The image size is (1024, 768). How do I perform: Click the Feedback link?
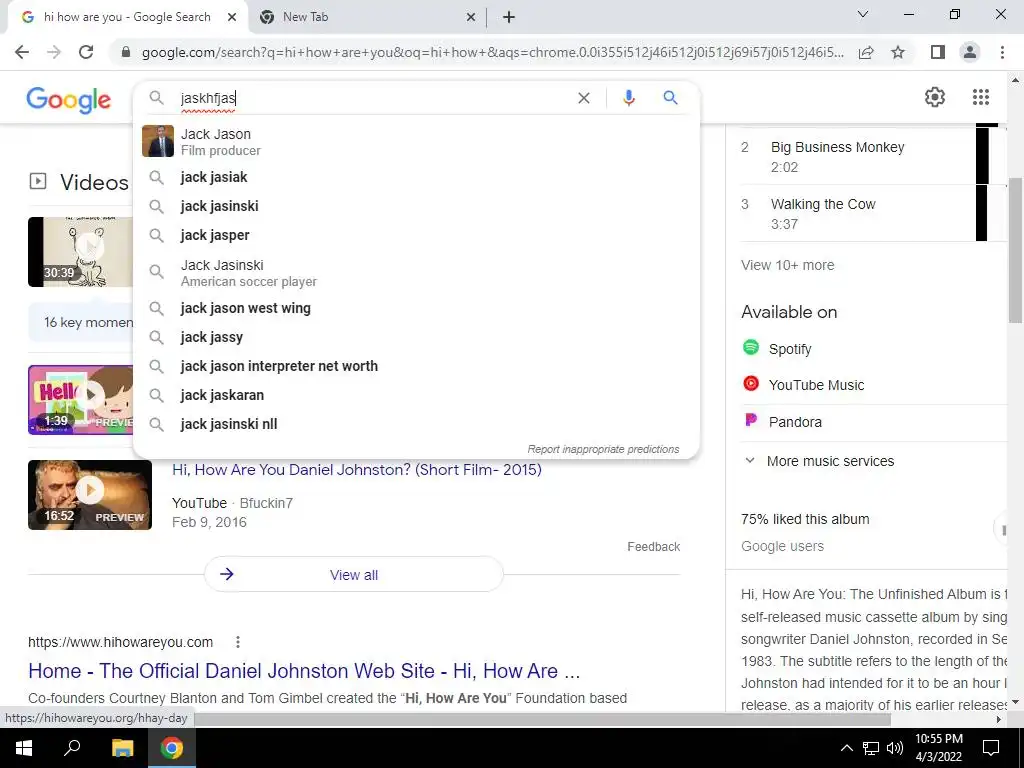(654, 547)
